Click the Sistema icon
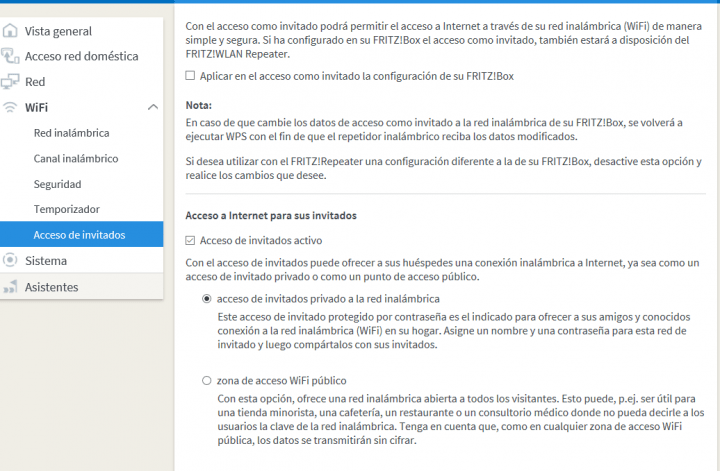Image resolution: width=720 pixels, height=471 pixels. click(10, 260)
